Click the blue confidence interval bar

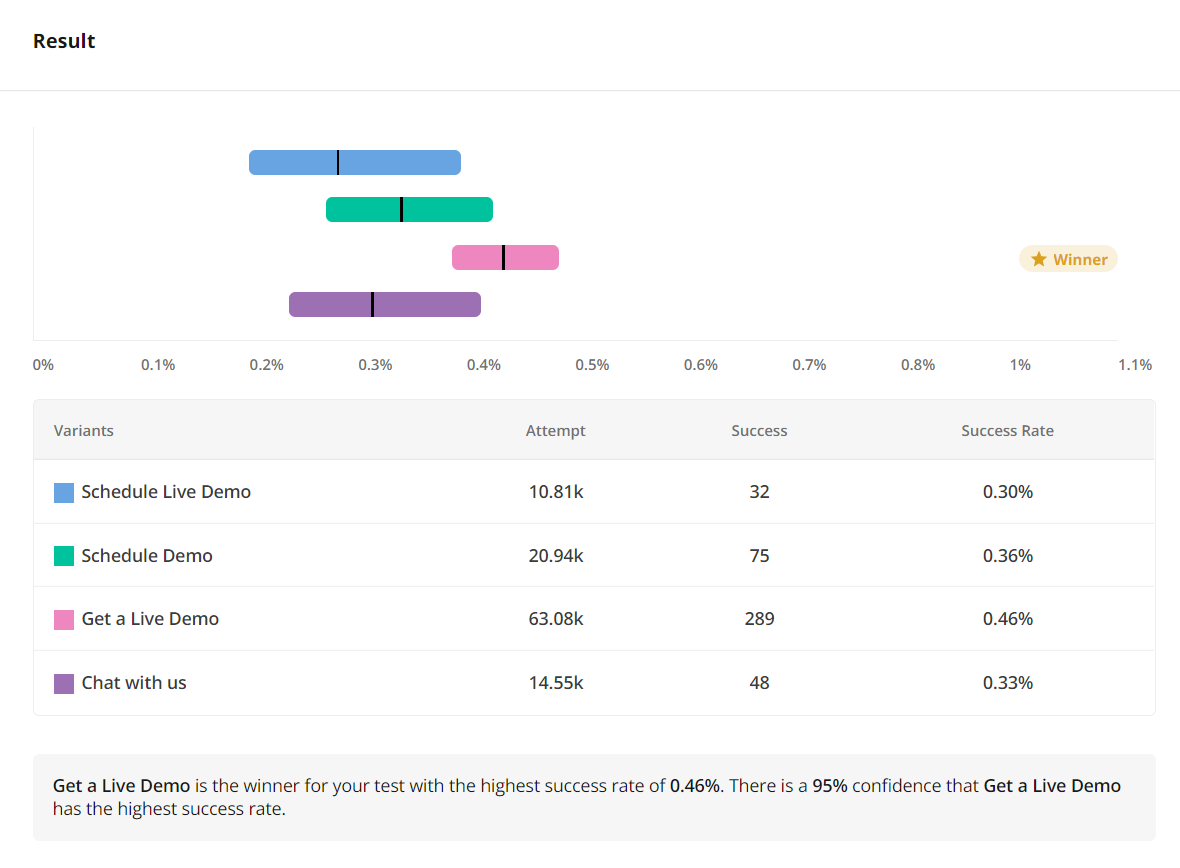click(x=355, y=161)
